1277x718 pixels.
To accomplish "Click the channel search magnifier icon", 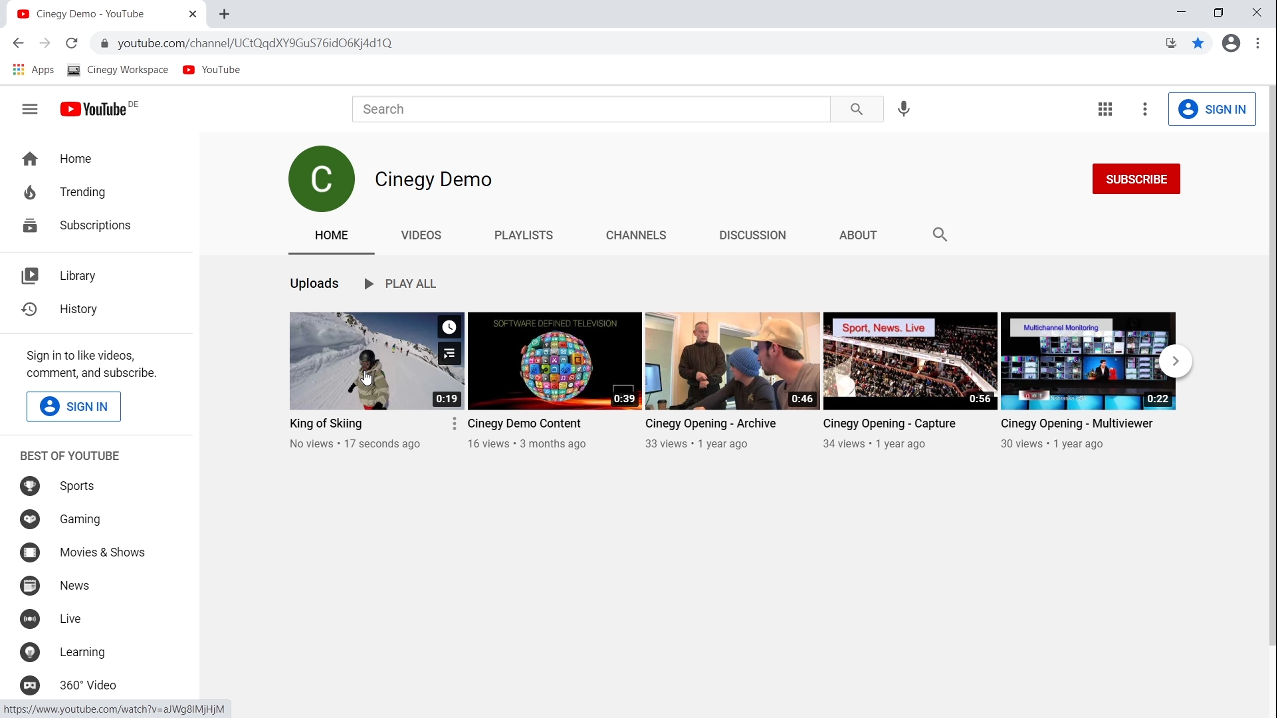I will [940, 234].
